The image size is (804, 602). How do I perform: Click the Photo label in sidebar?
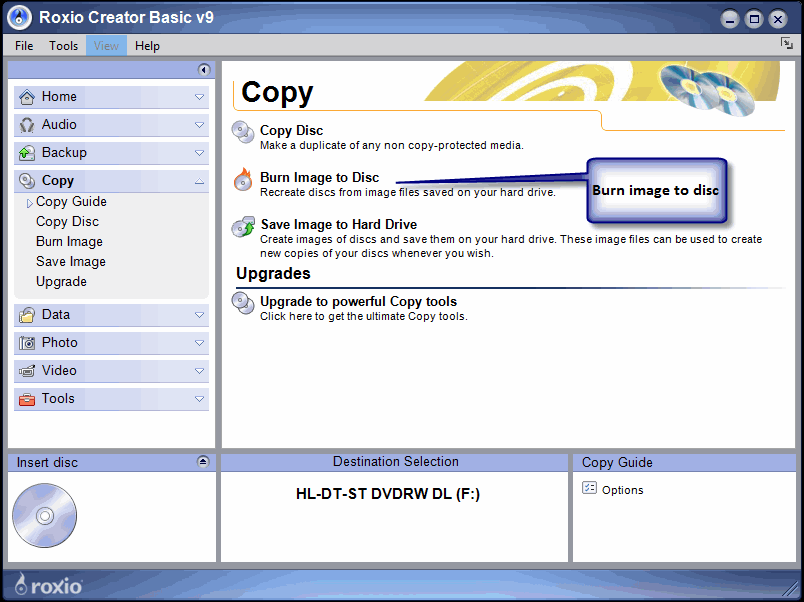click(59, 343)
